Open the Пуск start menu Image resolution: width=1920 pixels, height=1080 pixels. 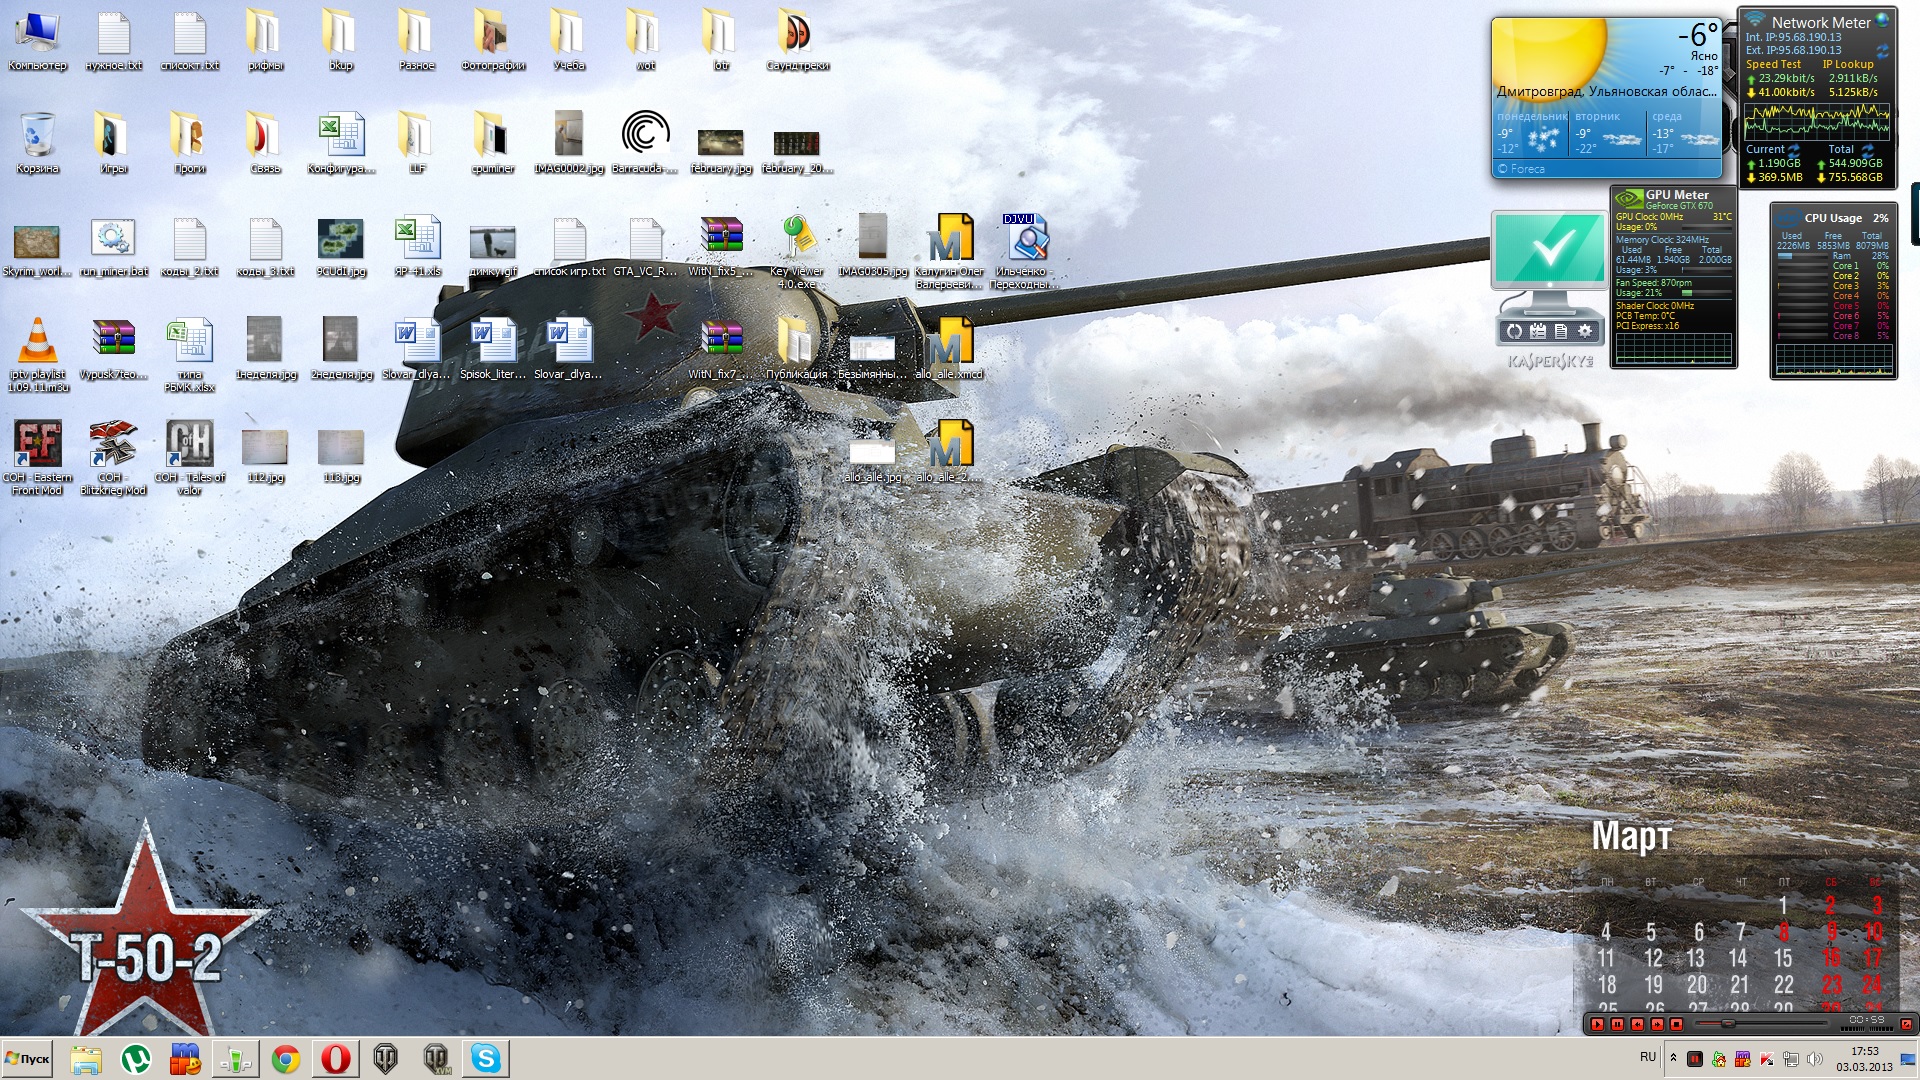(x=28, y=1058)
